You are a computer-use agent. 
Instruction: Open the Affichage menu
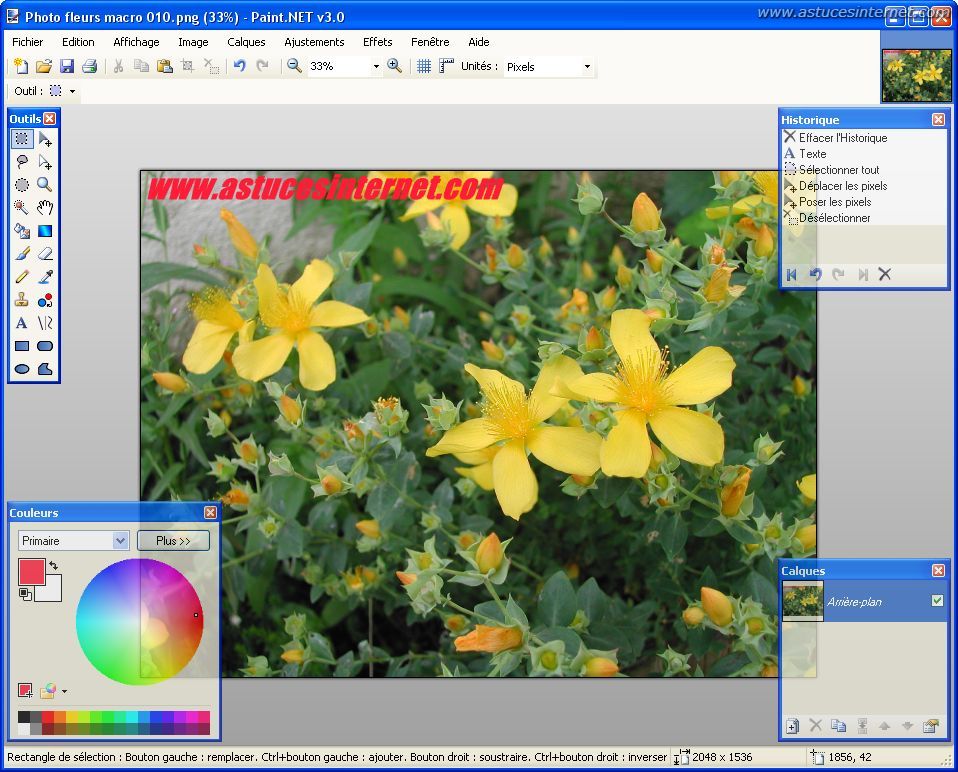(x=136, y=42)
